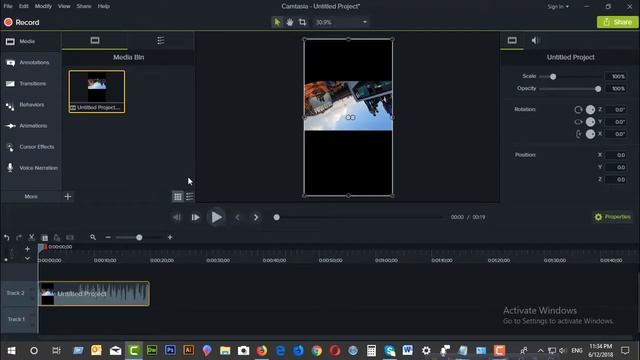This screenshot has height=360, width=640.
Task: Select Untitled Project thumbnail in Media Bin
Action: 97,91
